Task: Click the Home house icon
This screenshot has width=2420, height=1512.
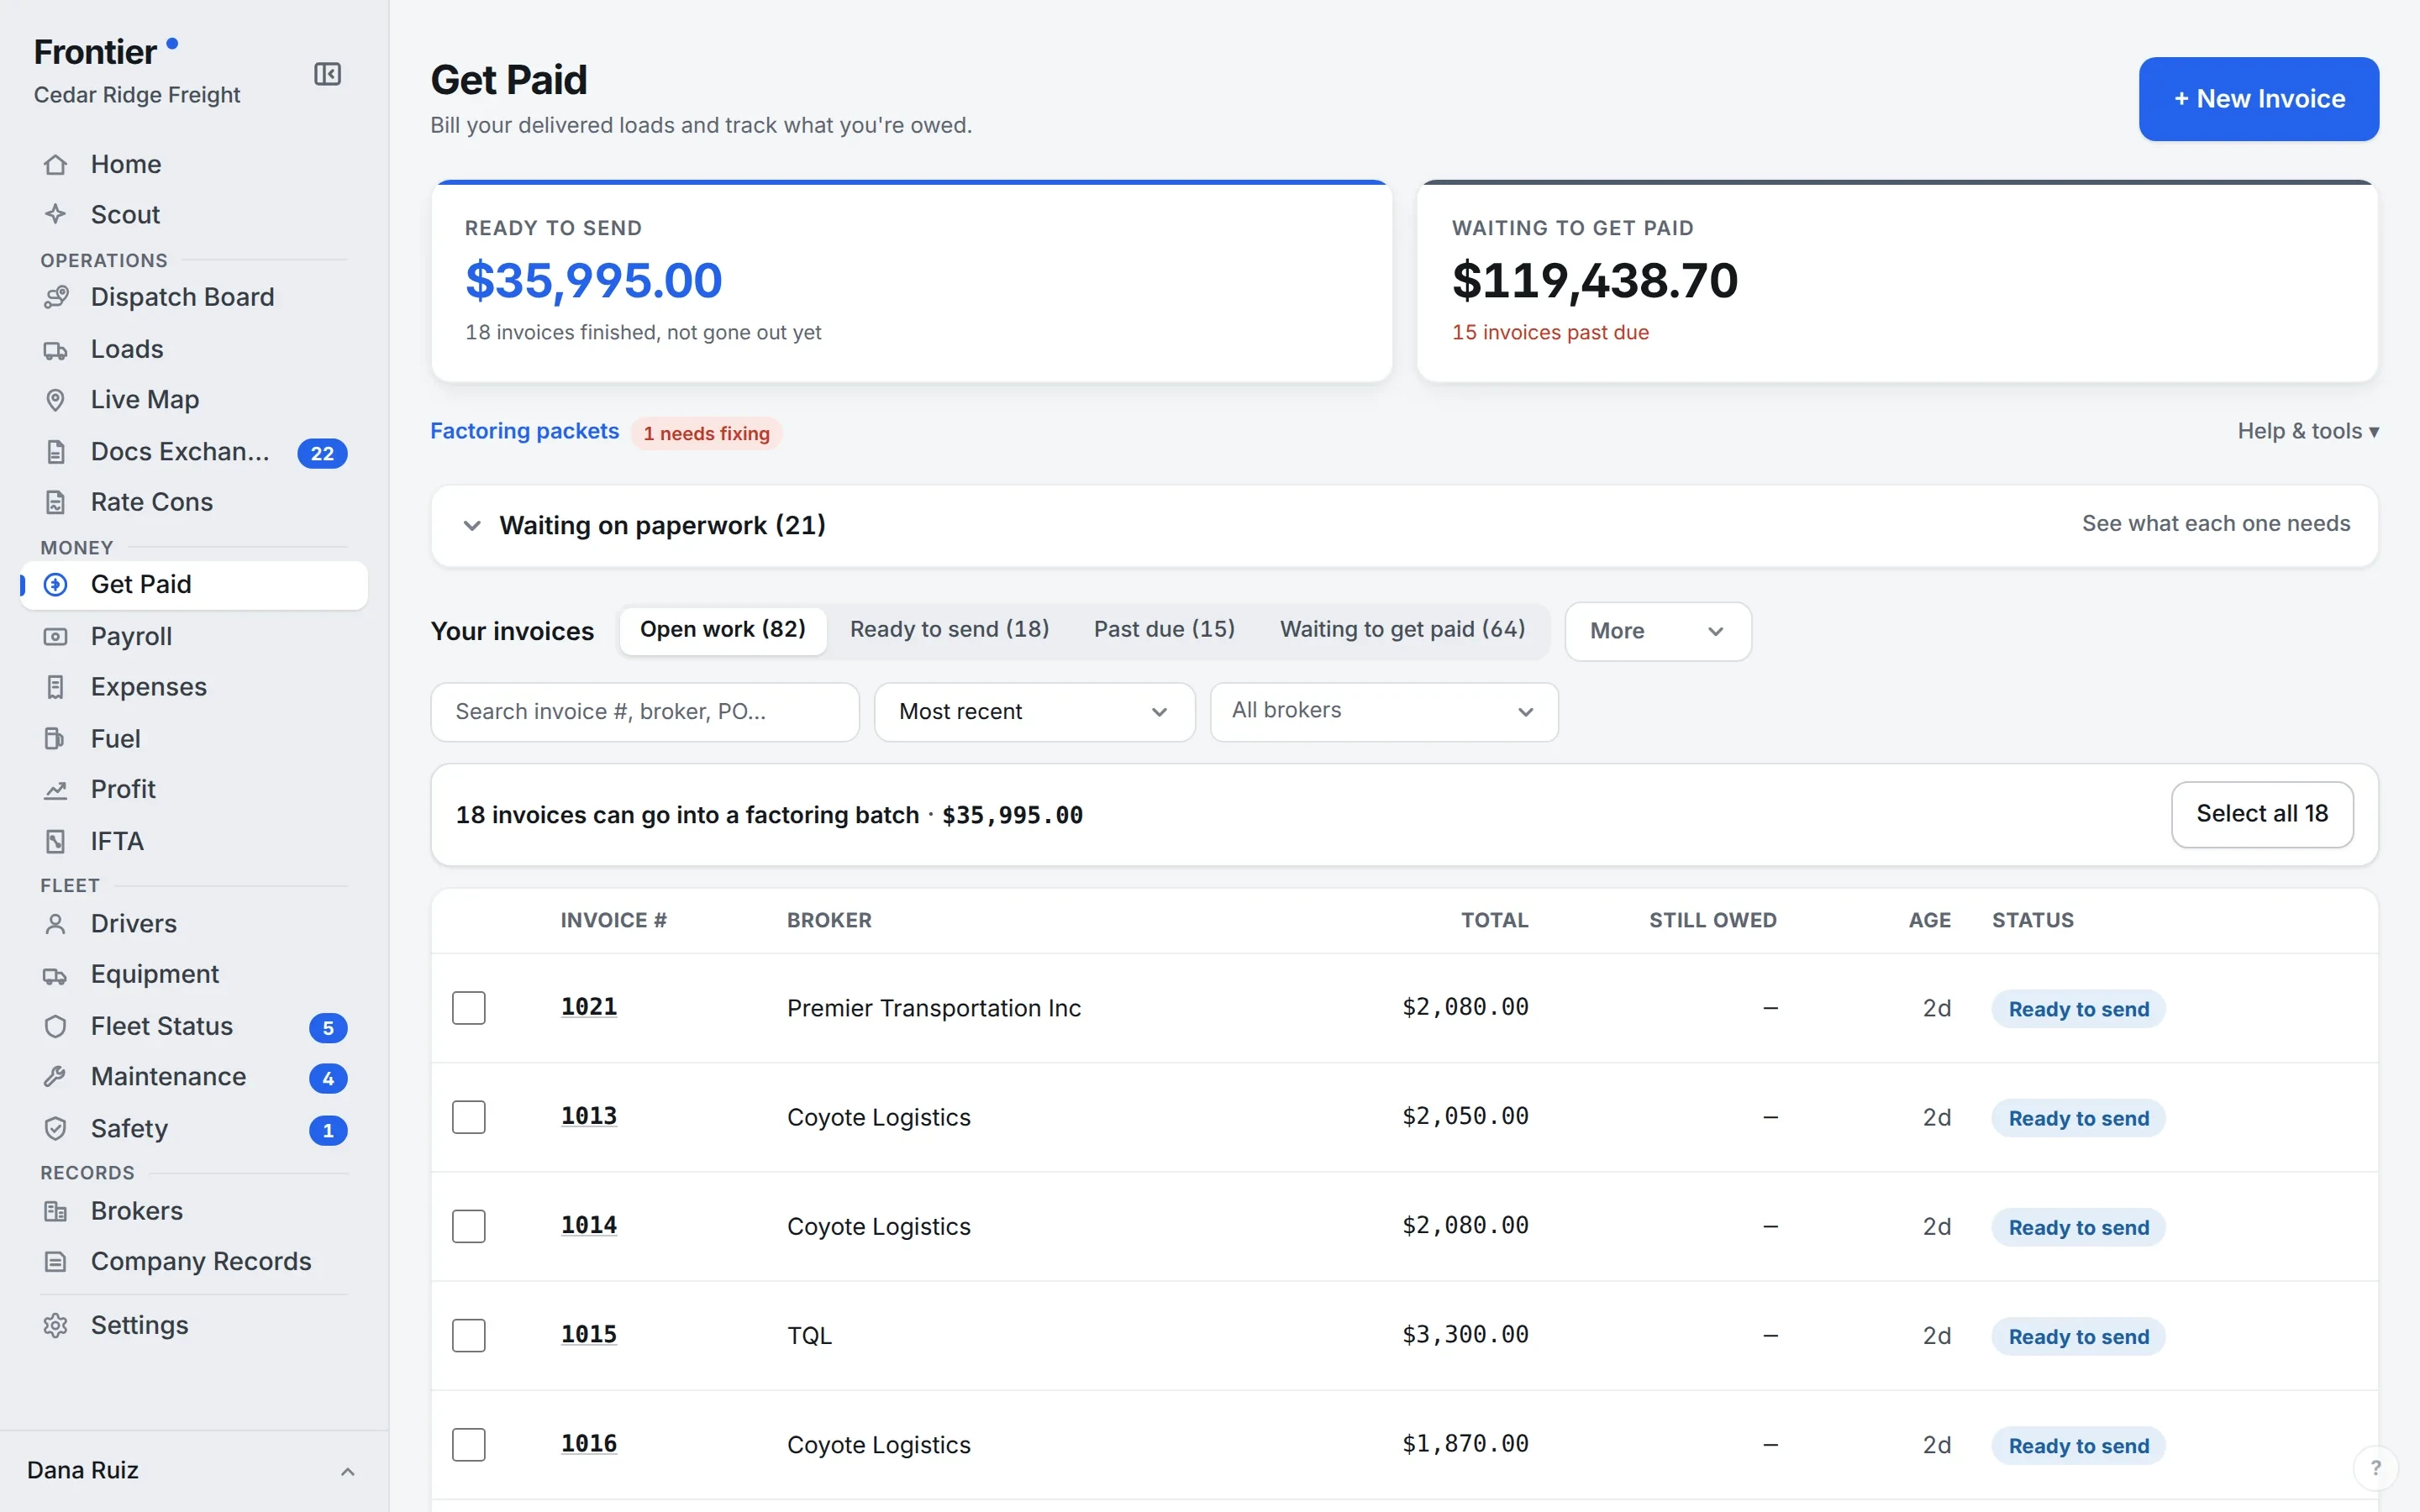Action: [56, 164]
